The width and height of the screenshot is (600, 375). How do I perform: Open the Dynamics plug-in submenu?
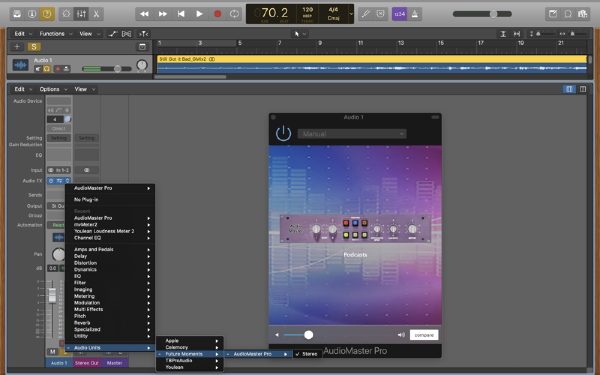pyautogui.click(x=110, y=270)
